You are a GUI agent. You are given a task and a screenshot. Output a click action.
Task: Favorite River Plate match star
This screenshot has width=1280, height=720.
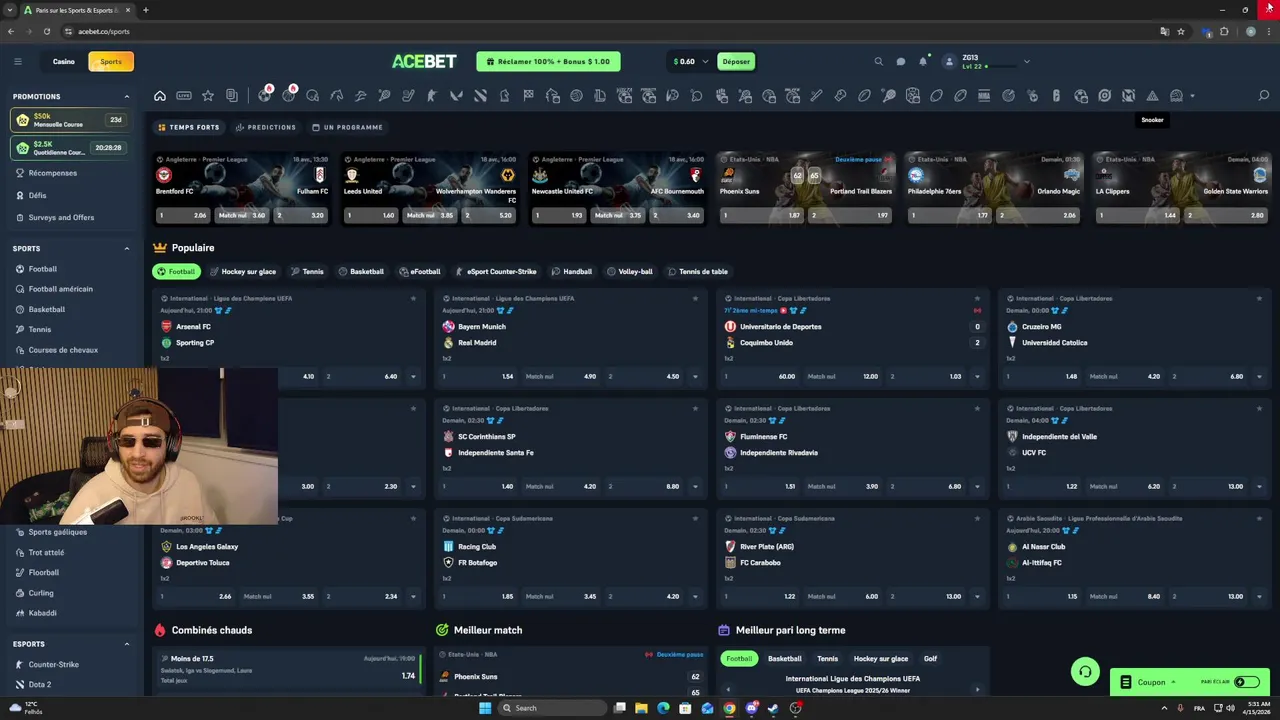click(x=977, y=518)
